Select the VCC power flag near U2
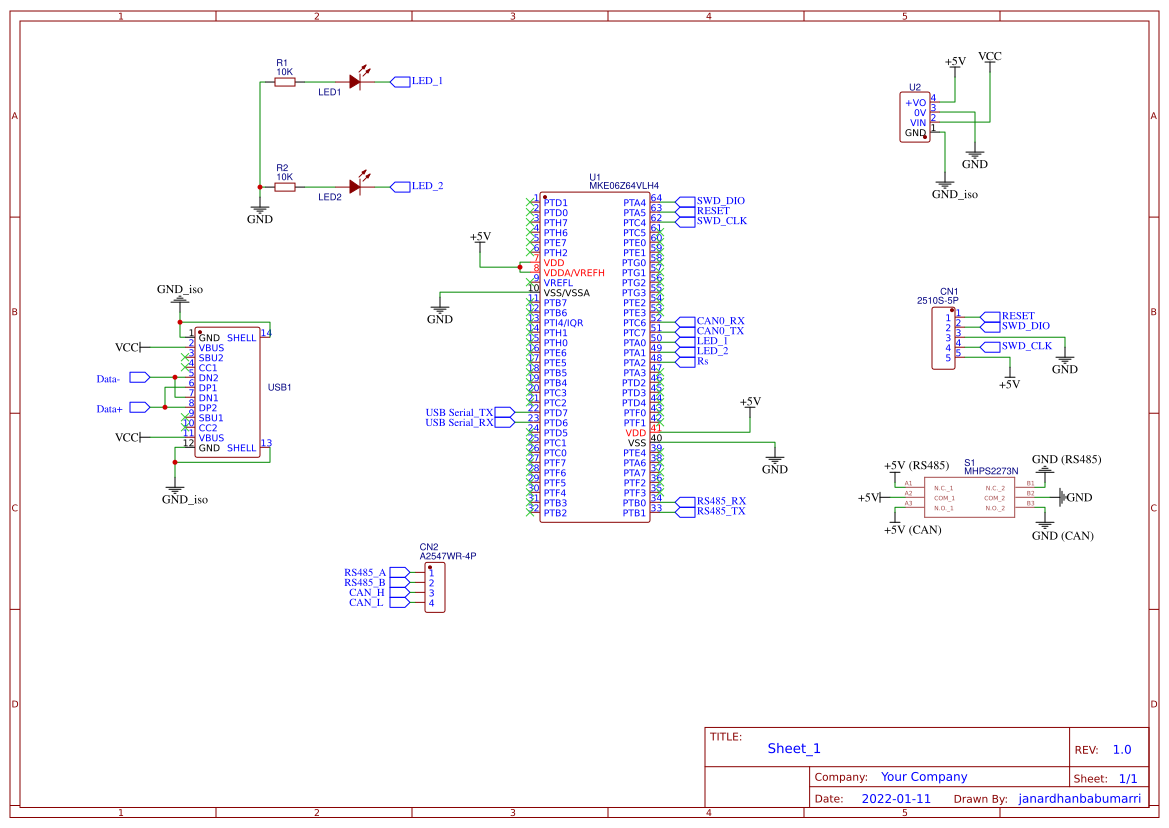Screen dimensions: 1169x828 [991, 57]
